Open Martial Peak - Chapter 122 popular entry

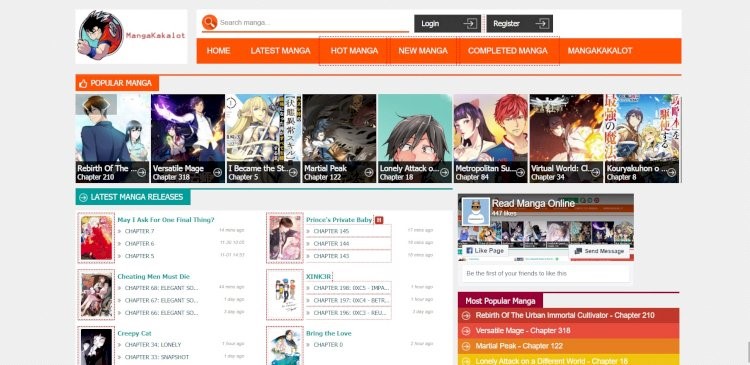pyautogui.click(x=519, y=346)
